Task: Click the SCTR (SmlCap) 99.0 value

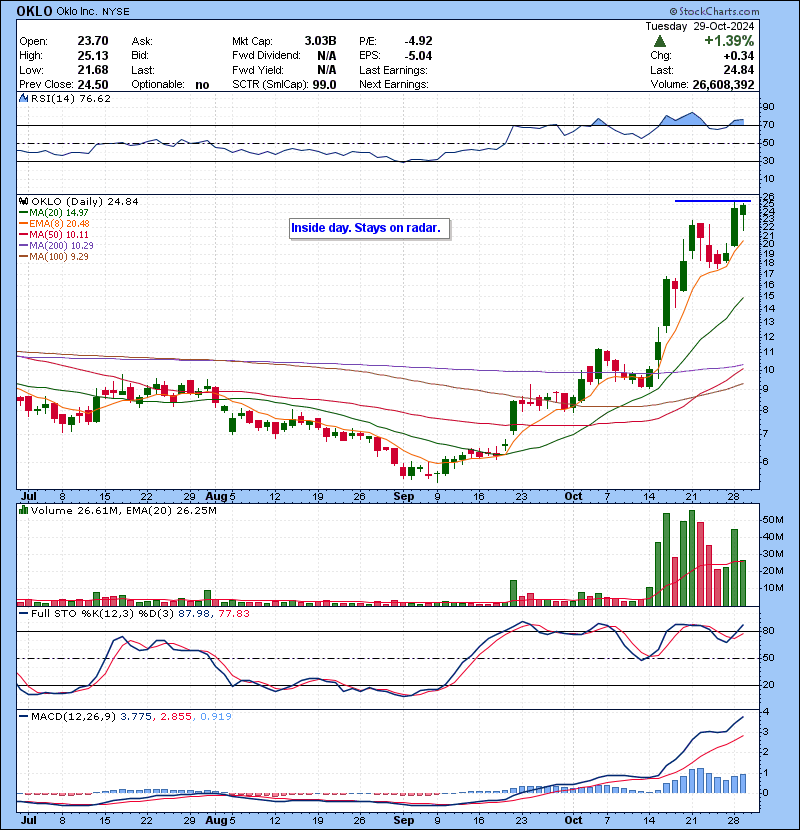Action: (324, 85)
